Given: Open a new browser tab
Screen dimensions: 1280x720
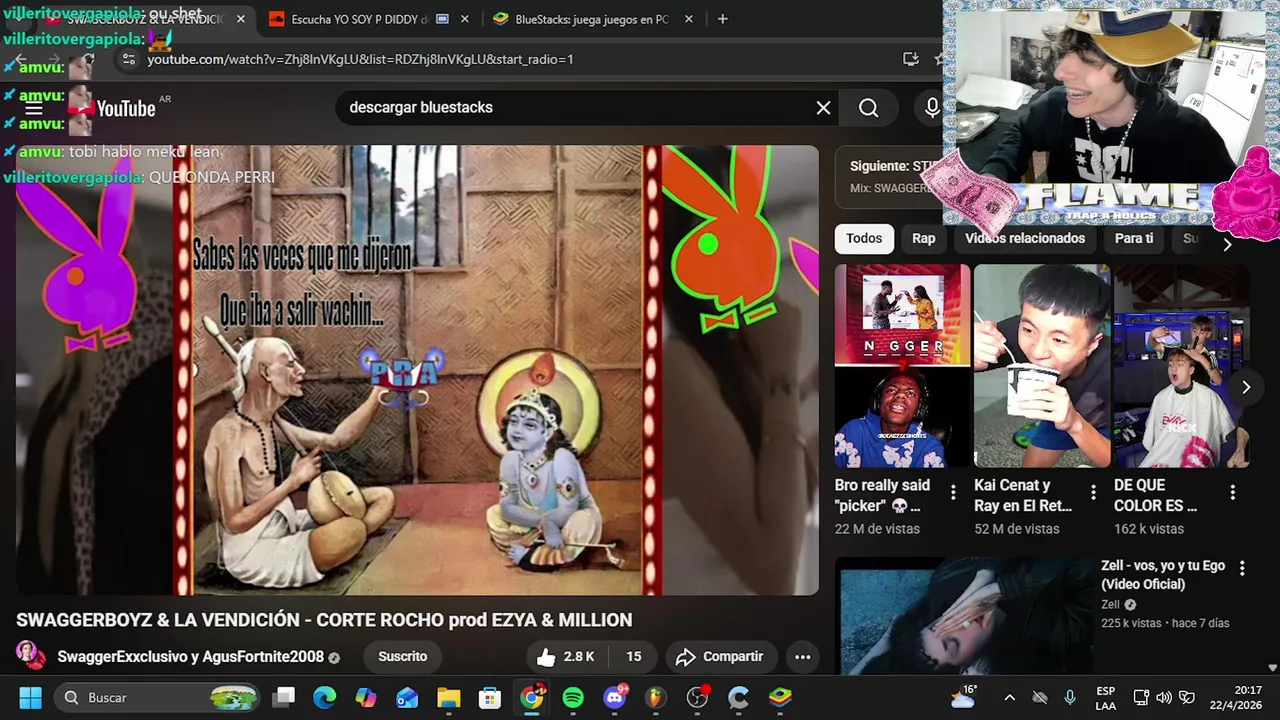Looking at the screenshot, I should tap(722, 19).
